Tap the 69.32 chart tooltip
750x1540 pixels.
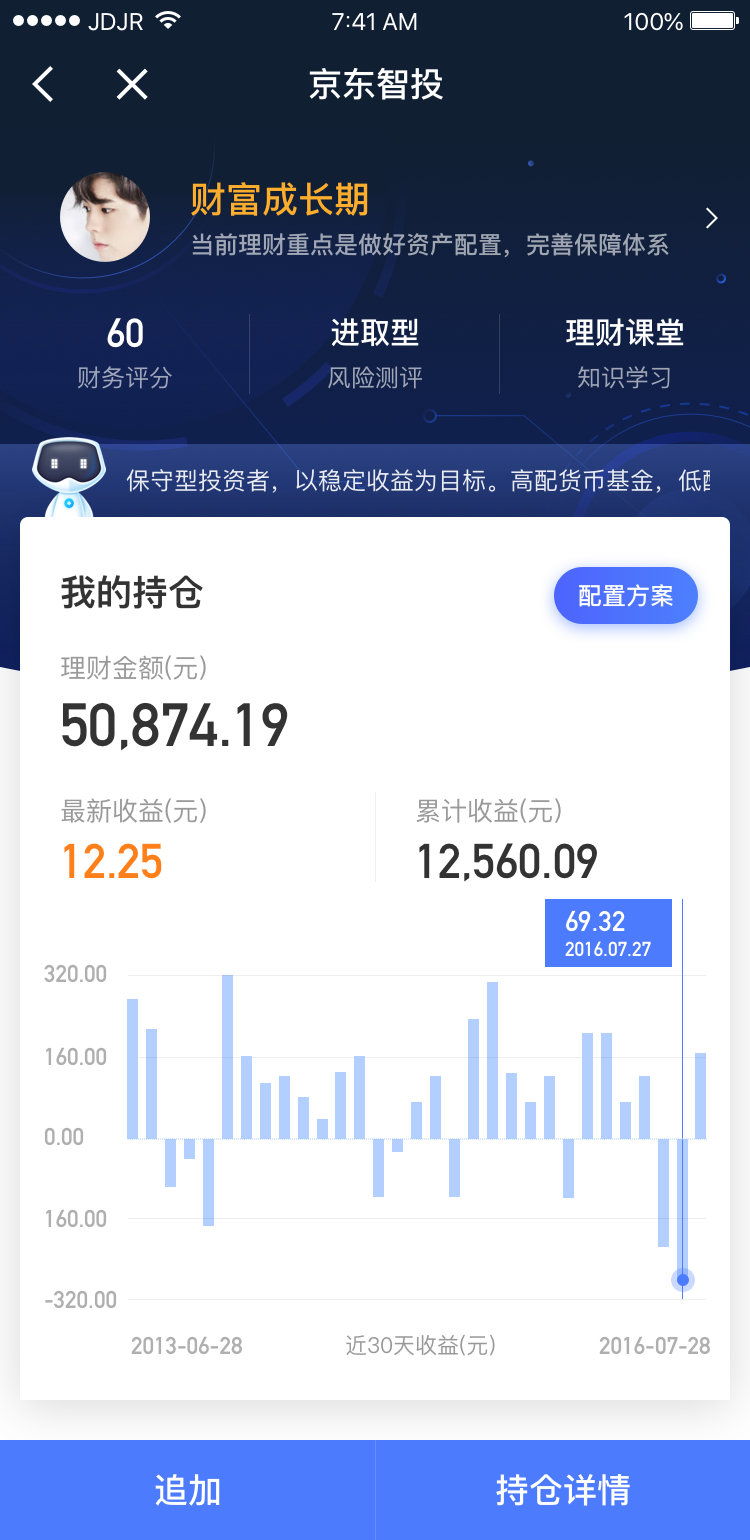pos(608,933)
